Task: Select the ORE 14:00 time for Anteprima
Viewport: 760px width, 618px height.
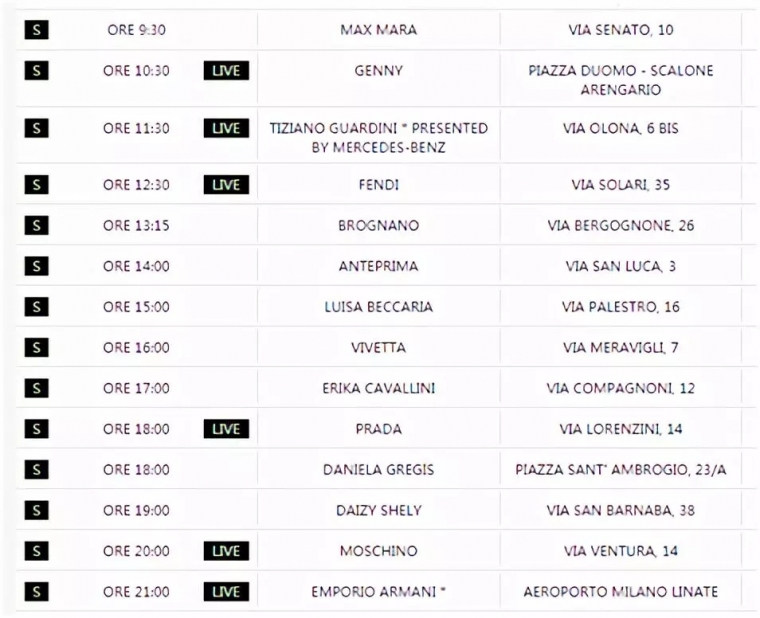Action: (136, 266)
